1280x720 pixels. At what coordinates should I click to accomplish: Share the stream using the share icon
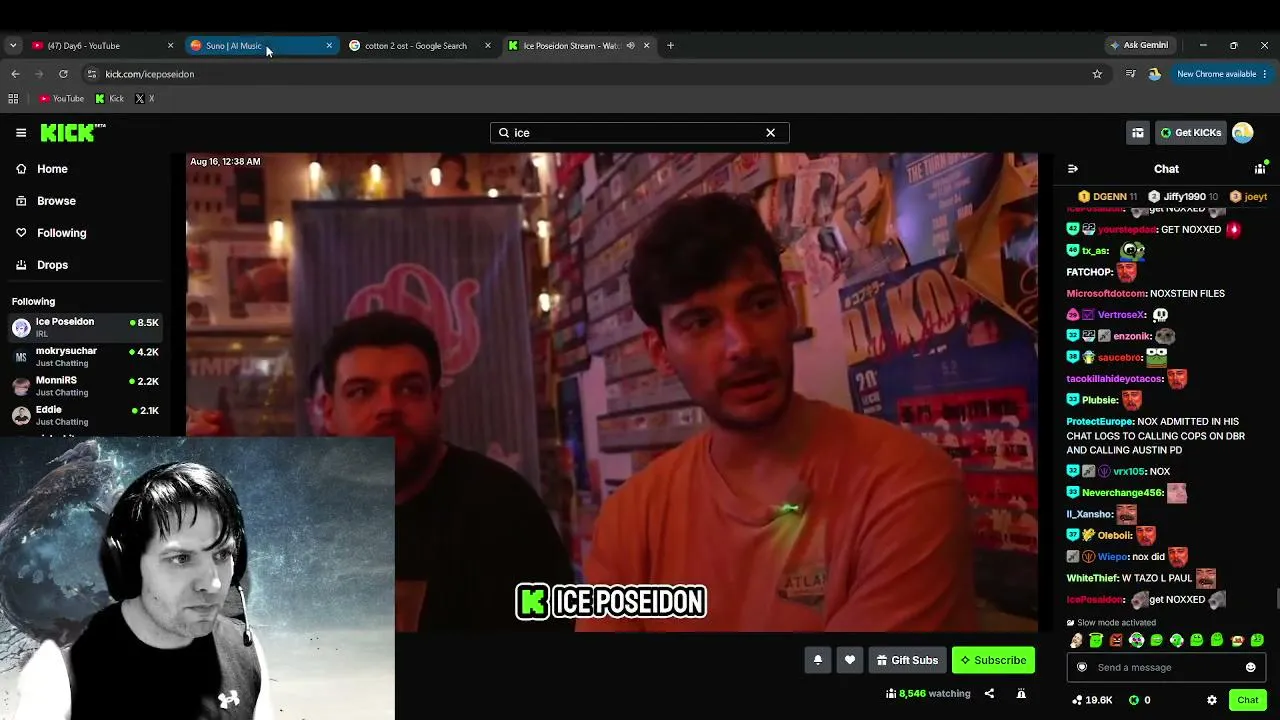989,693
